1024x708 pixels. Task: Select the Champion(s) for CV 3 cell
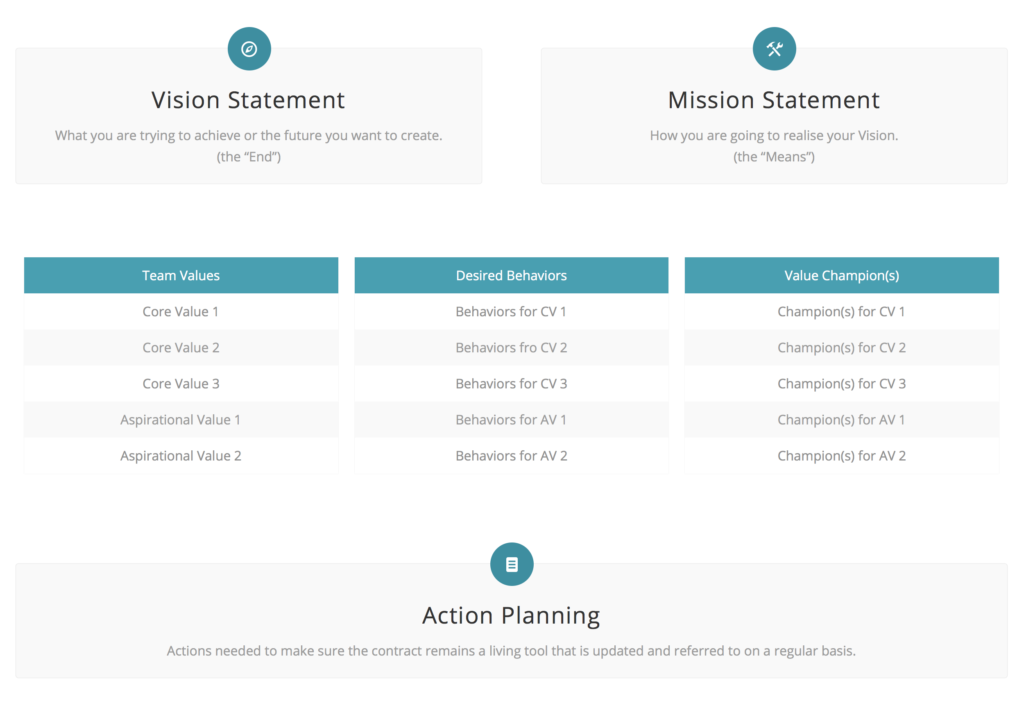[x=842, y=383]
